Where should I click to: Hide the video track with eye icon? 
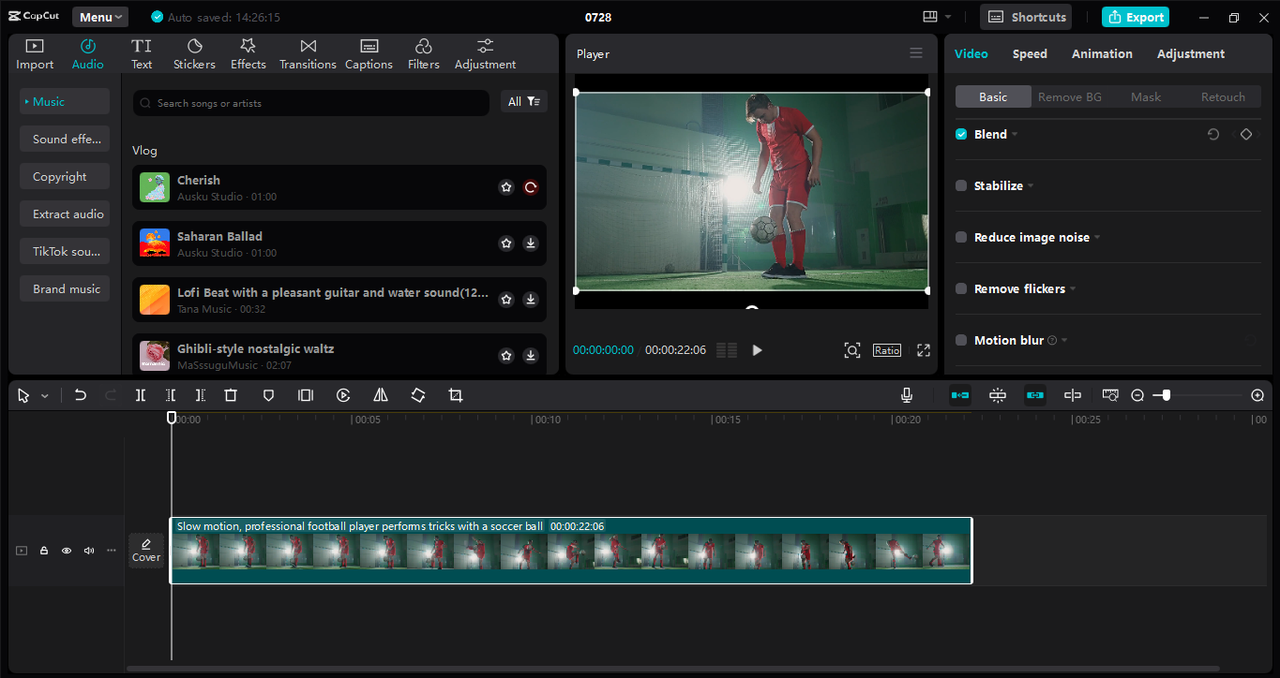coord(67,551)
